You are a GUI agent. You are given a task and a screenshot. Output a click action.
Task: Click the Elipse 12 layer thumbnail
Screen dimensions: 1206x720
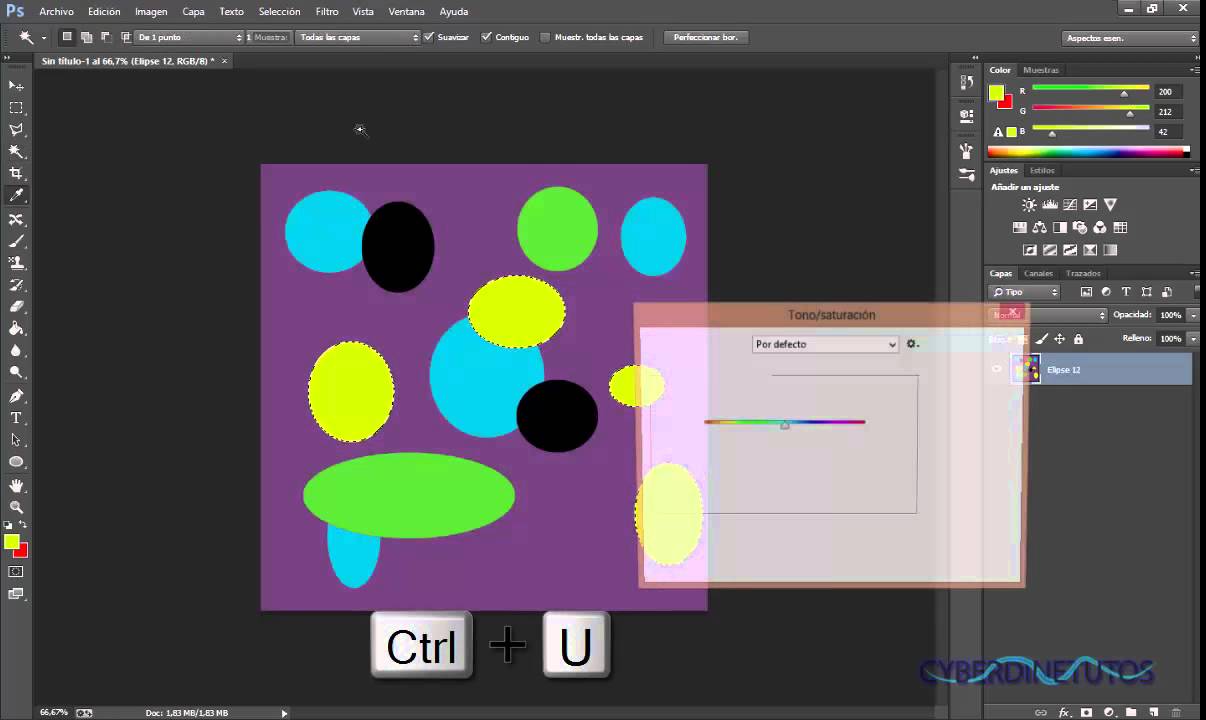(1026, 370)
